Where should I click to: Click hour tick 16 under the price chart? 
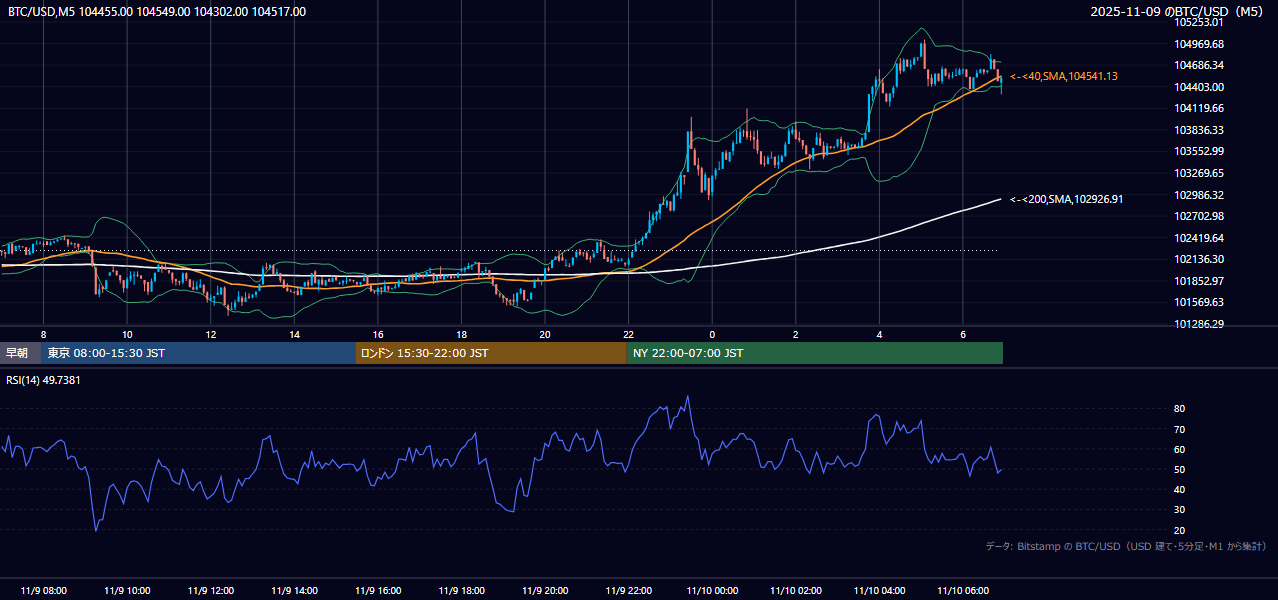378,334
